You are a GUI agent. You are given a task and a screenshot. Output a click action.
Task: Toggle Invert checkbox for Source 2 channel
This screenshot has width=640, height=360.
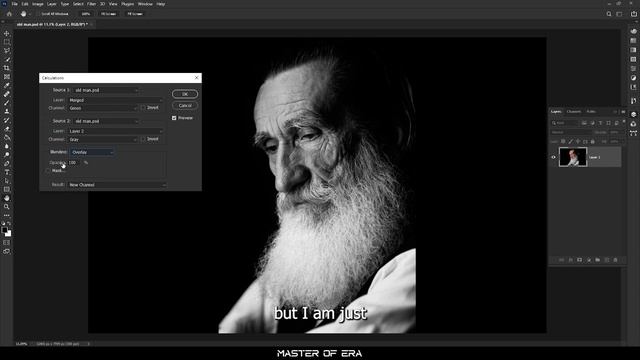[x=143, y=139]
